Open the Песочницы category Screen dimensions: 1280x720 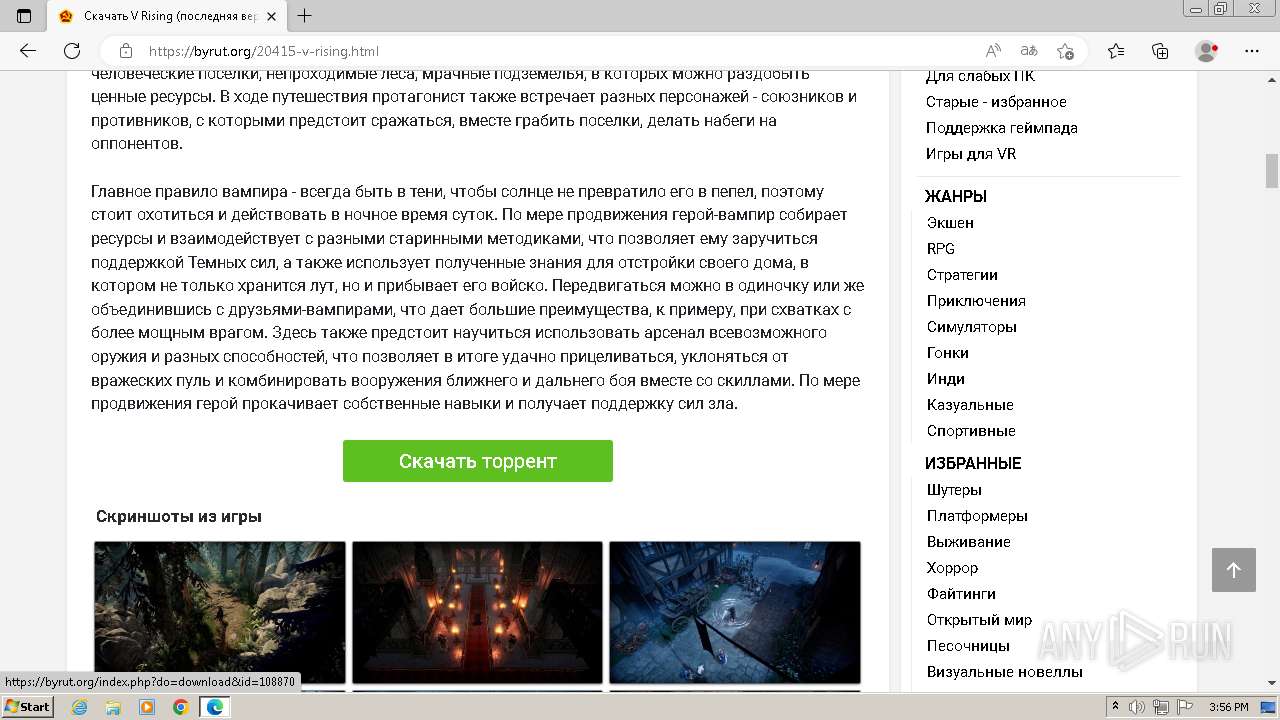968,646
